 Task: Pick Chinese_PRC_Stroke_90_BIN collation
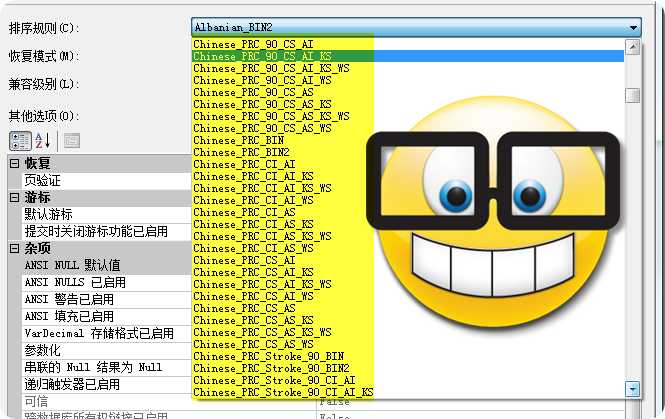(408, 356)
